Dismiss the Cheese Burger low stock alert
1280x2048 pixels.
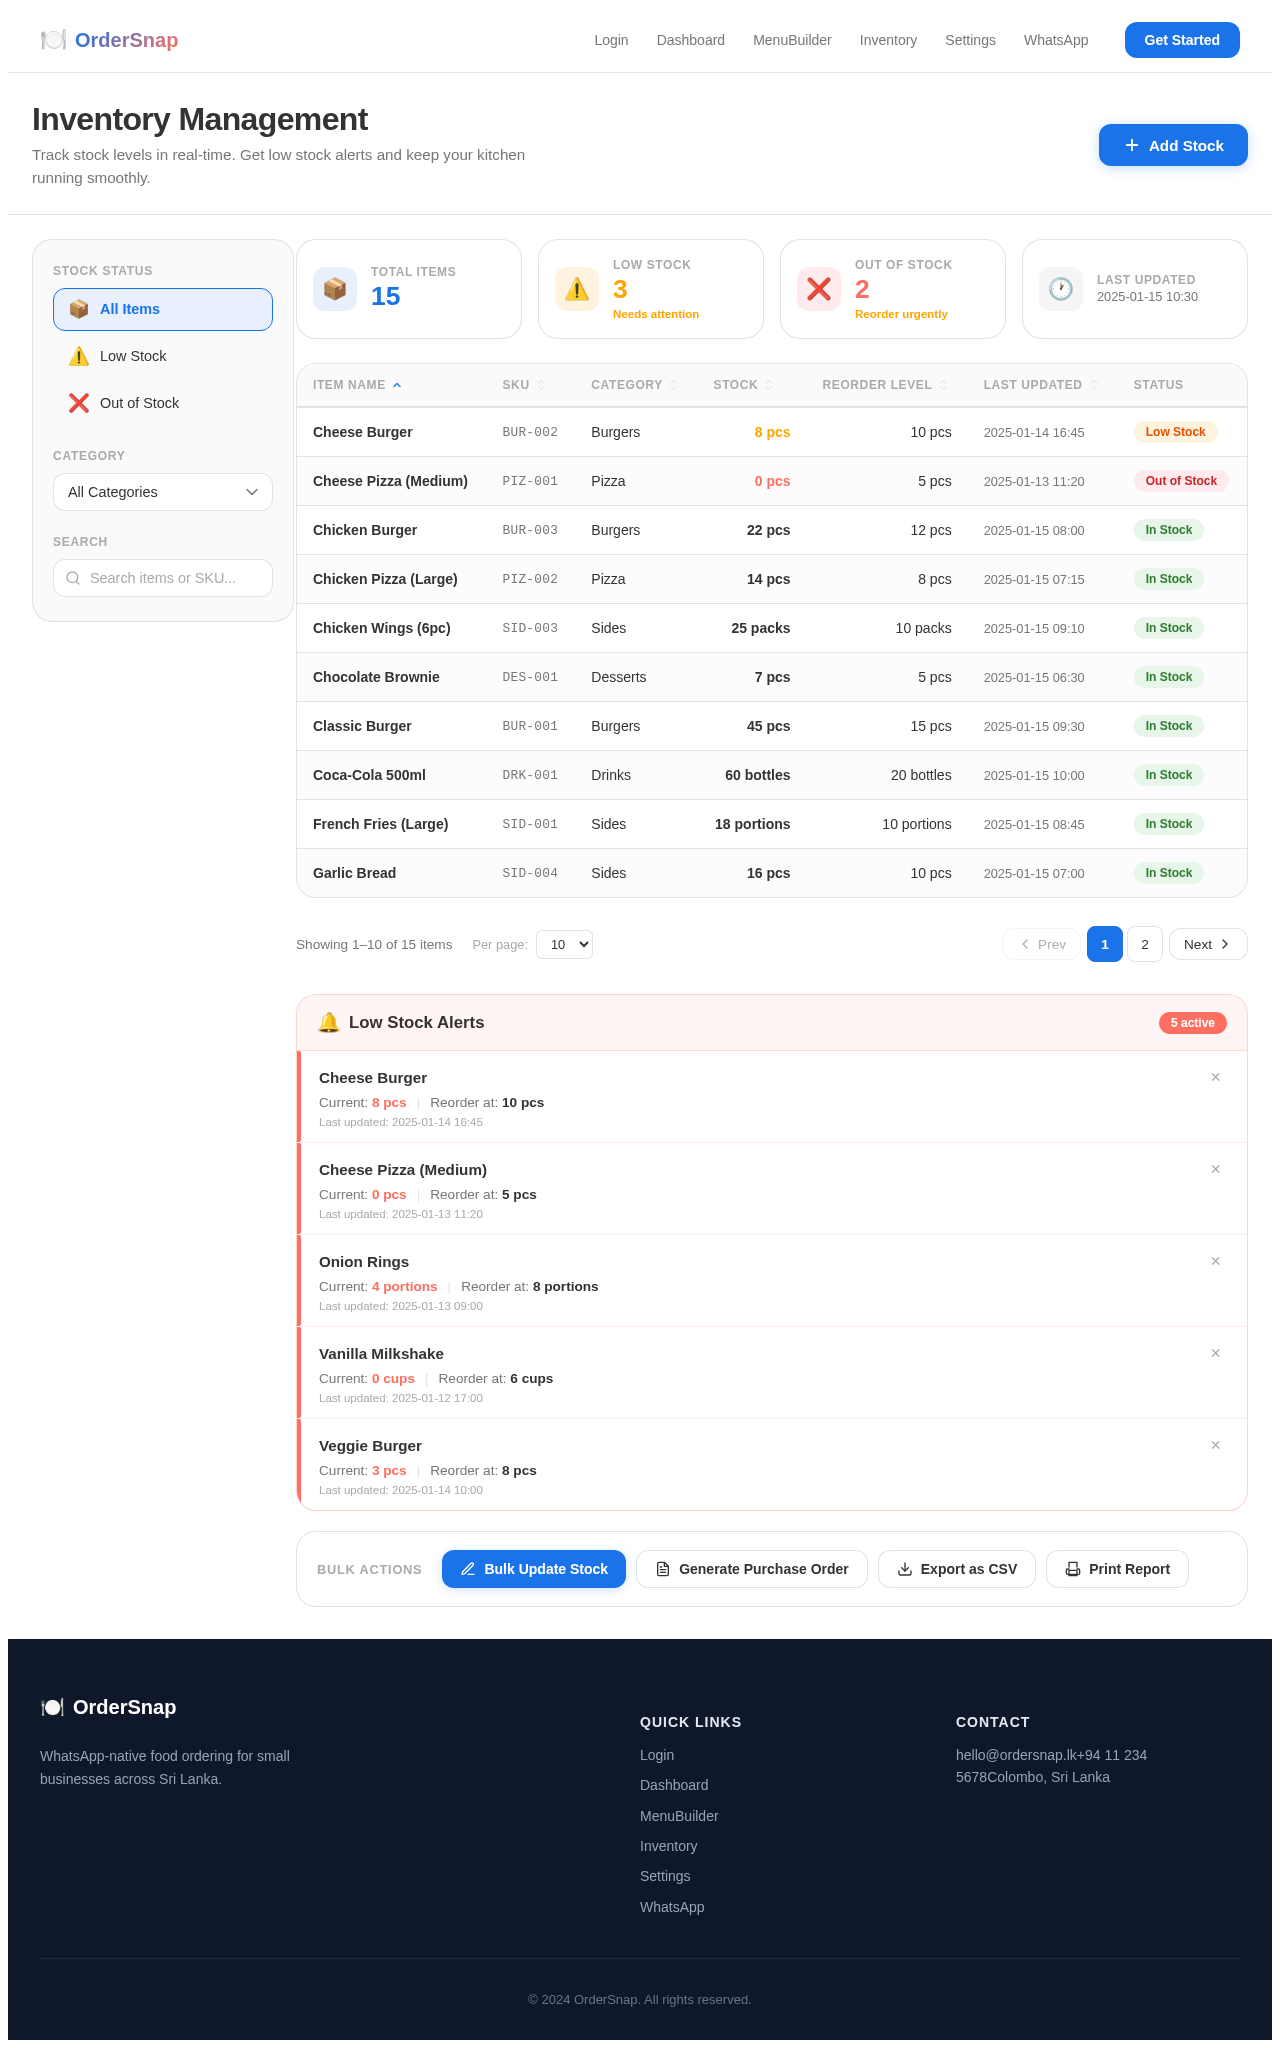(1215, 1077)
